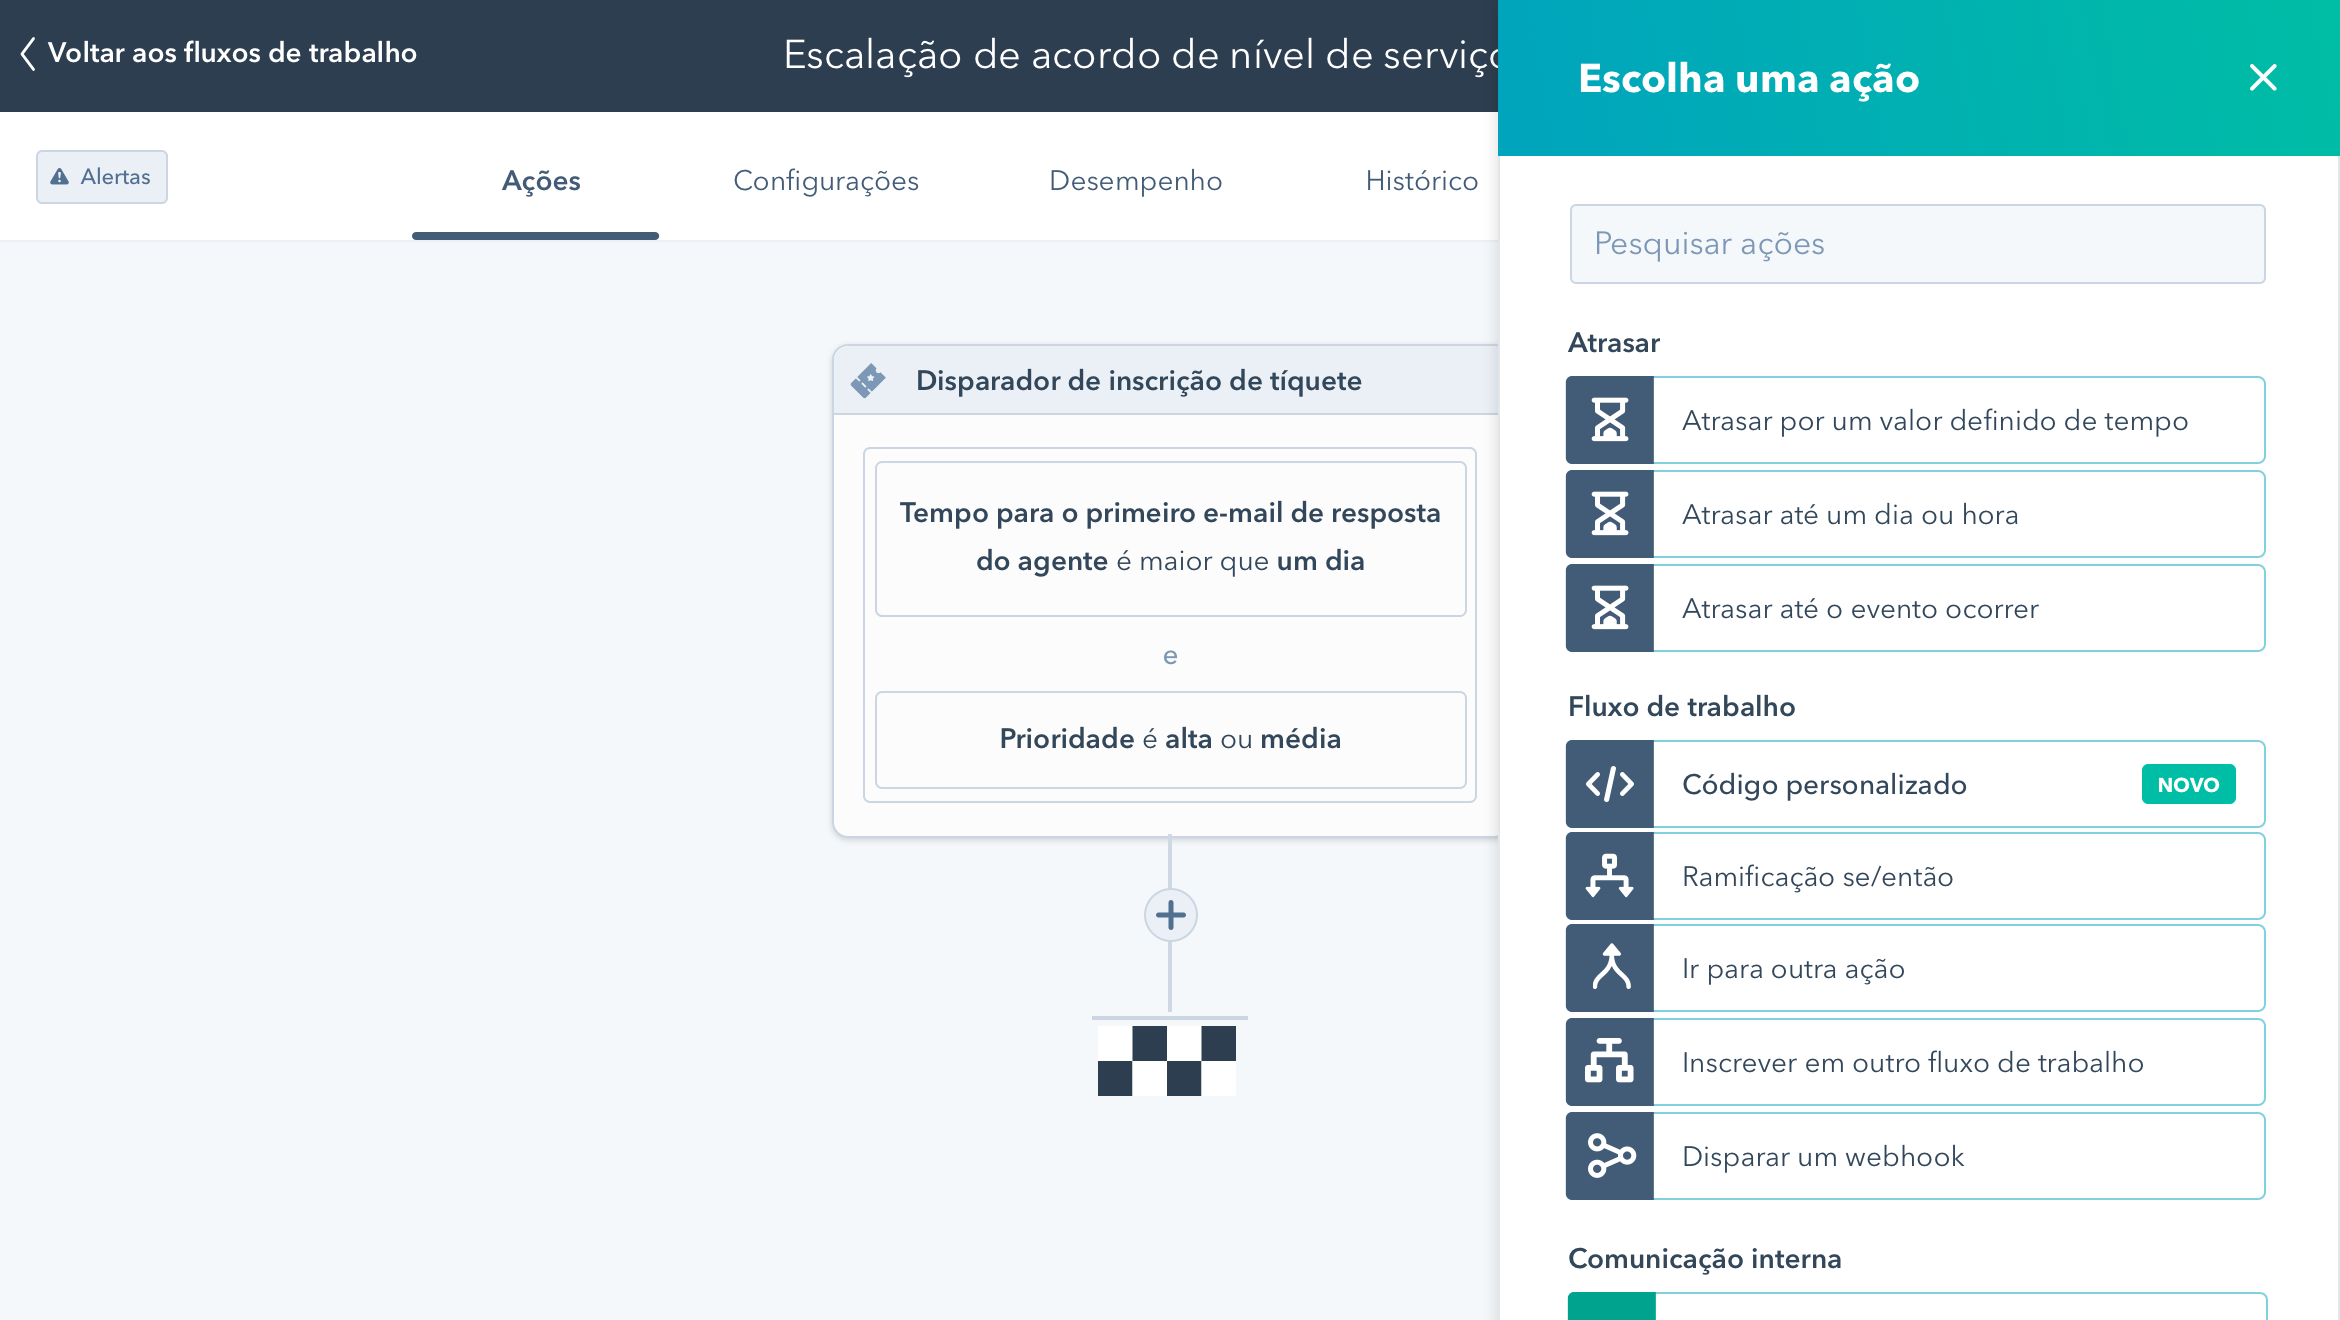Click the 'Ir para outra ação' merge icon
This screenshot has width=2340, height=1320.
tap(1609, 968)
